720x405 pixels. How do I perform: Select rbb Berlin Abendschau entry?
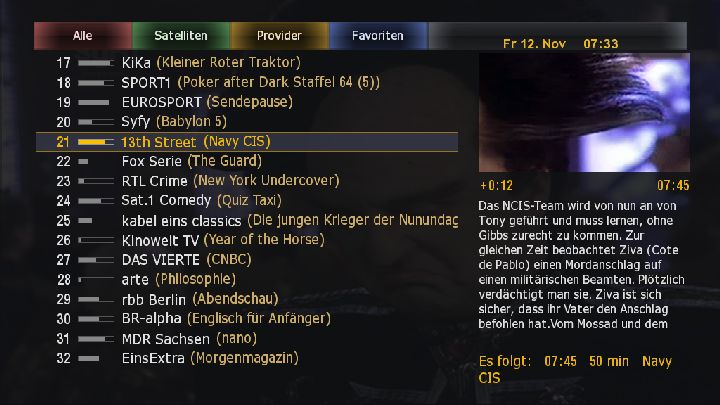pyautogui.click(x=247, y=299)
